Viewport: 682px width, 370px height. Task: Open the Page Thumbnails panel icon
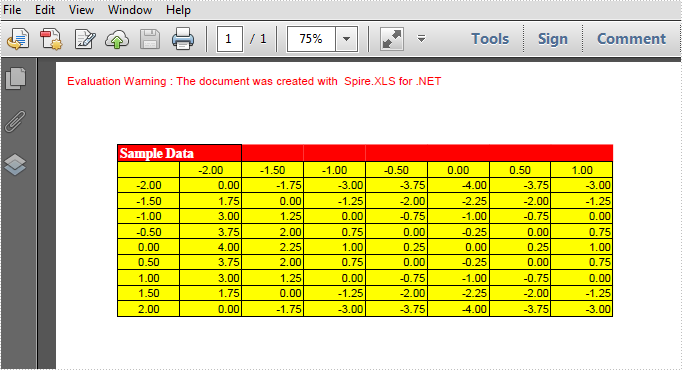[16, 79]
